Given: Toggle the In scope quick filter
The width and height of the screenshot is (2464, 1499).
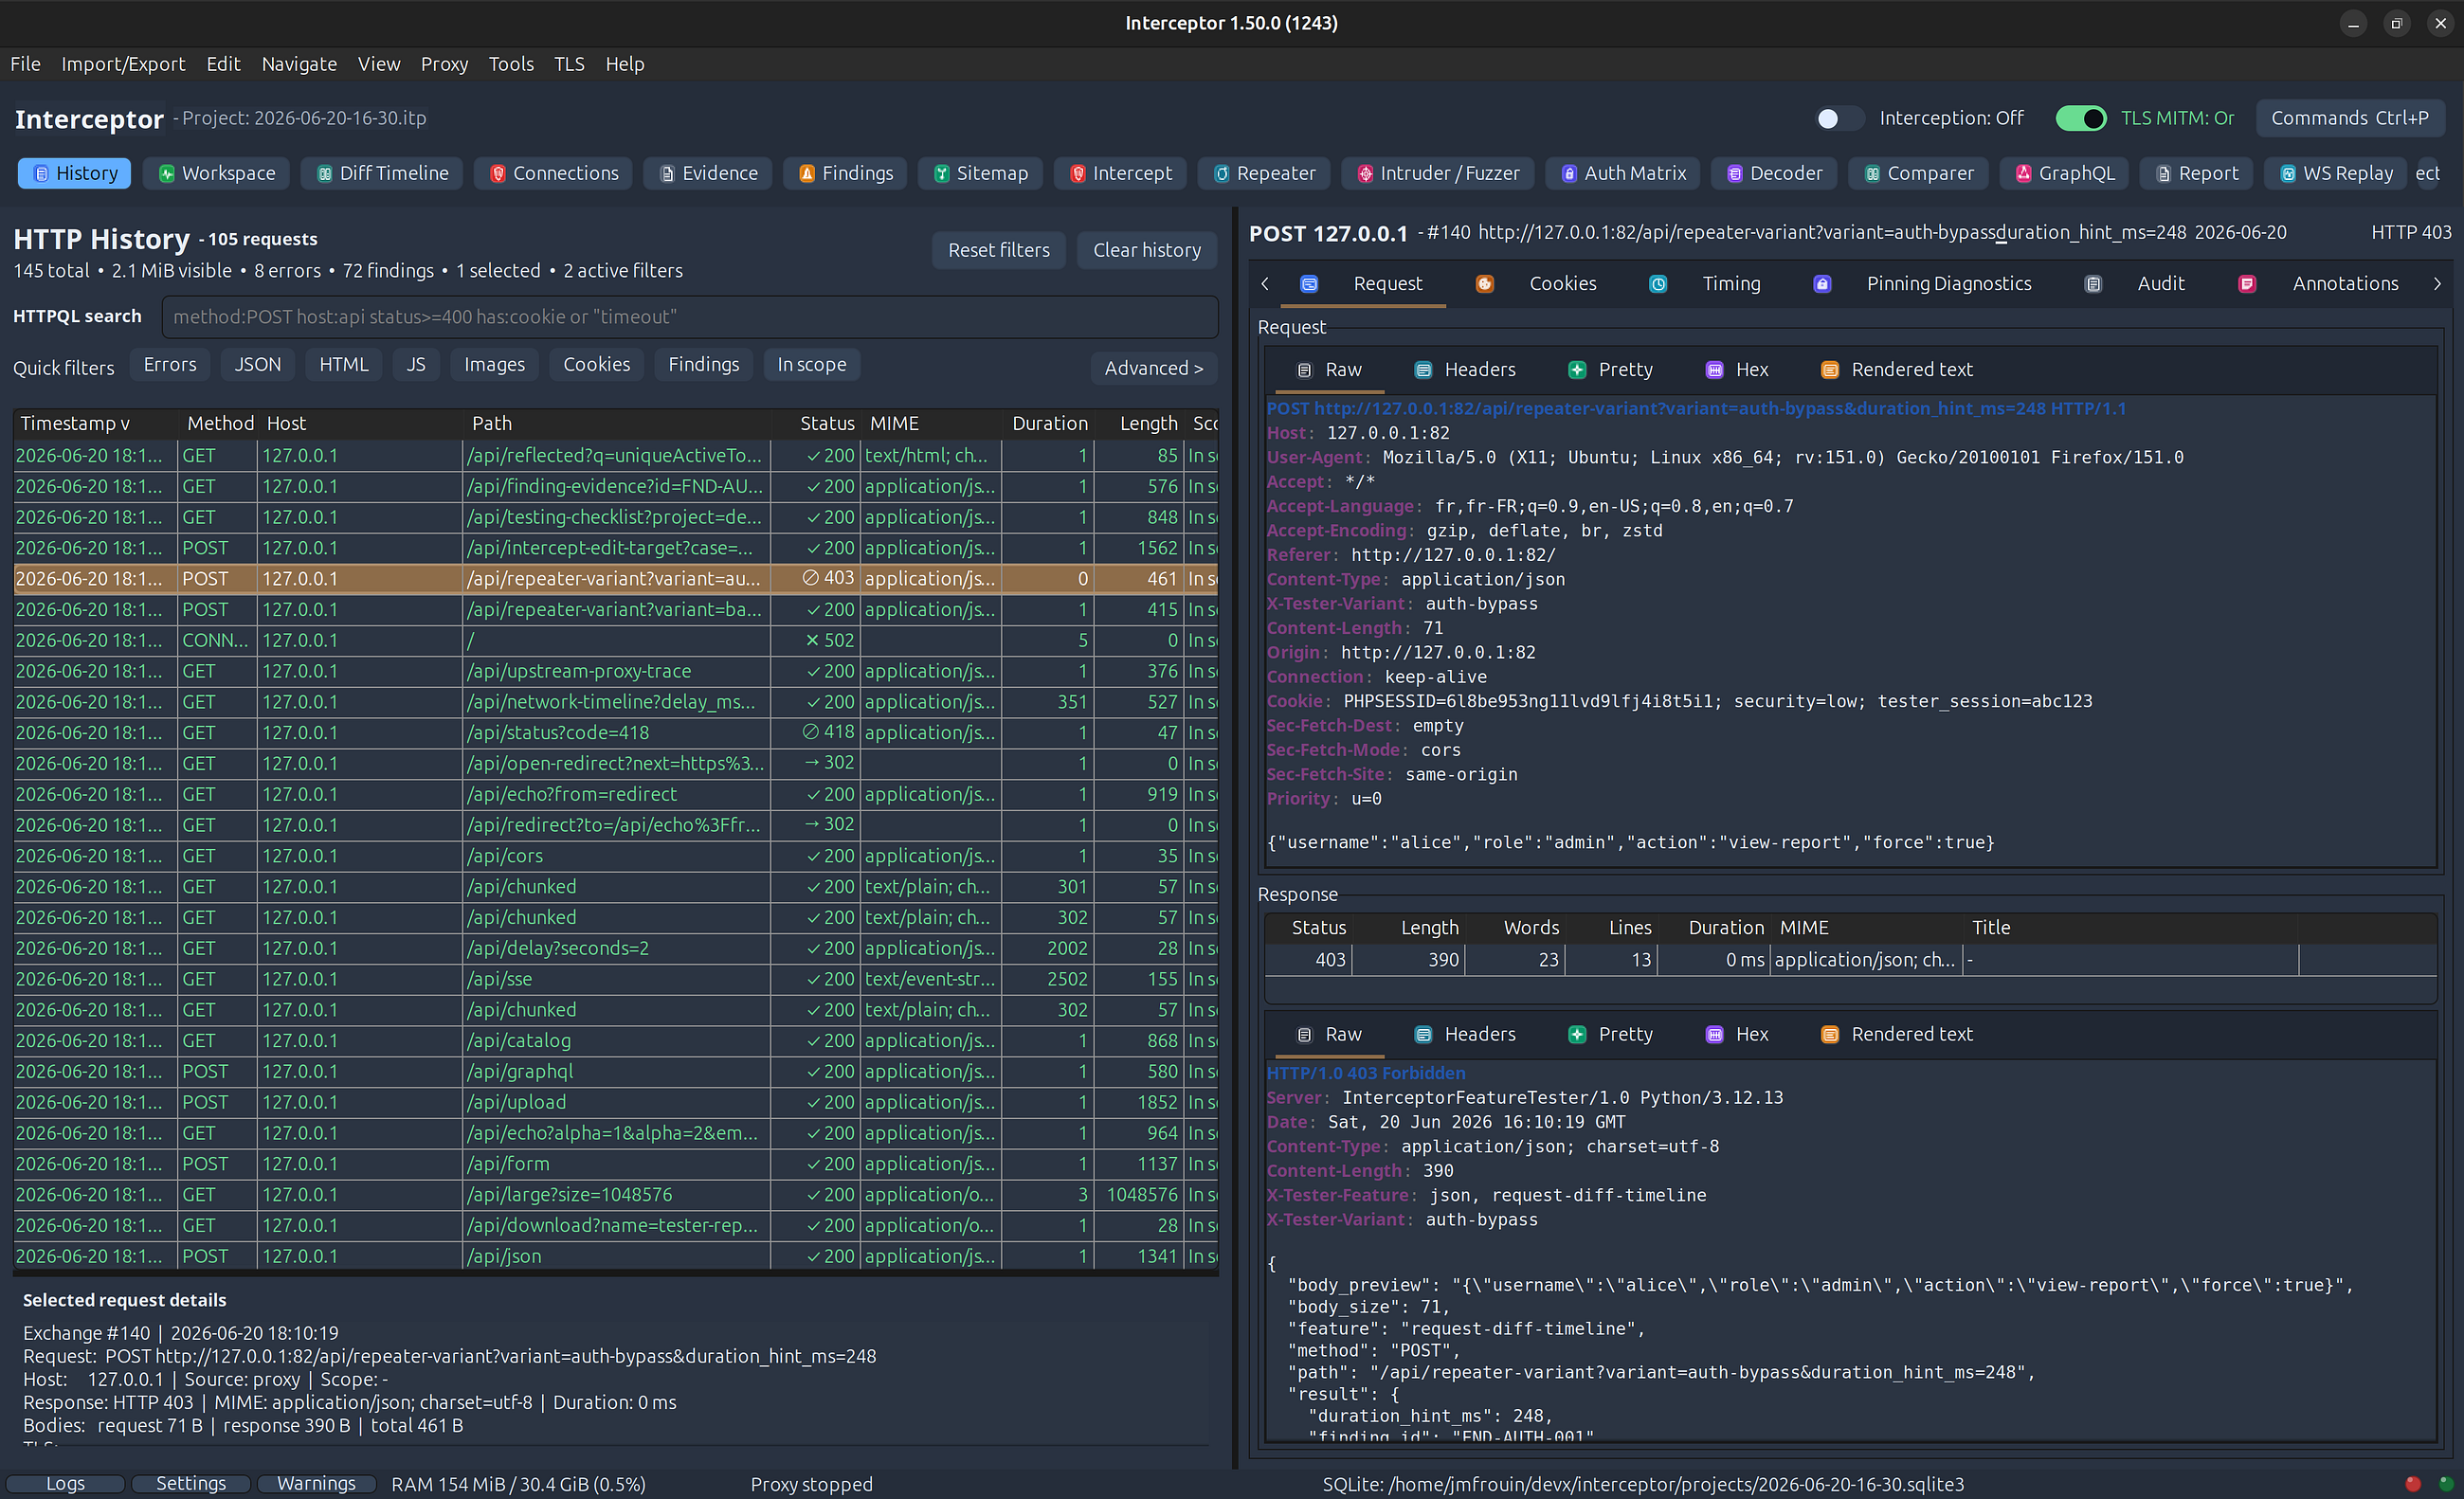Looking at the screenshot, I should tap(812, 365).
